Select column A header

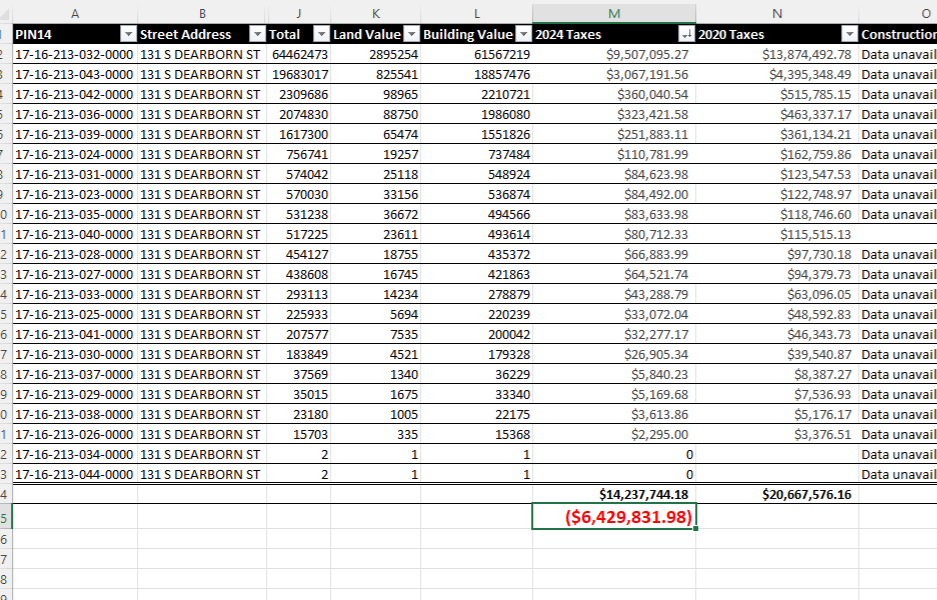75,13
